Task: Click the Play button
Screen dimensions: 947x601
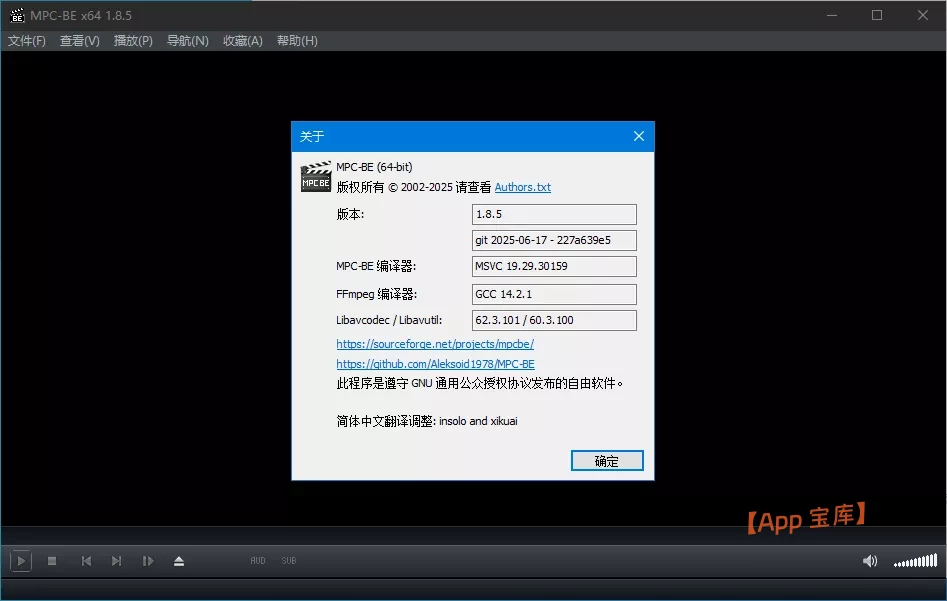Action: 19,561
